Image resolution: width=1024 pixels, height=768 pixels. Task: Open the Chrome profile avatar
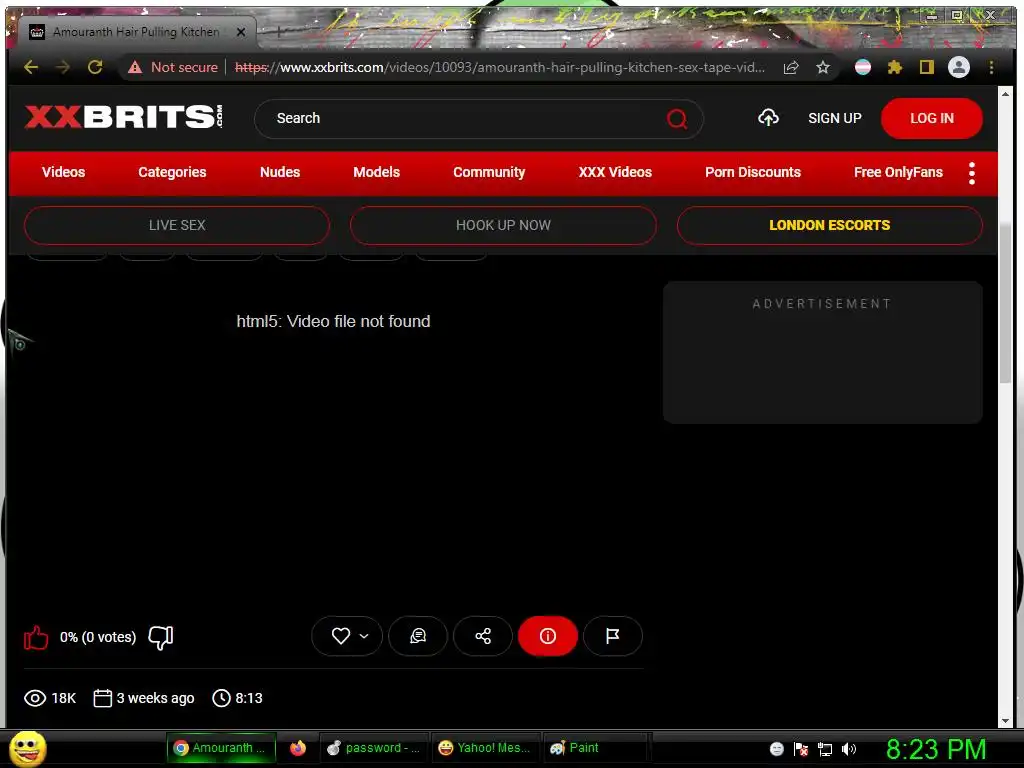(x=959, y=67)
